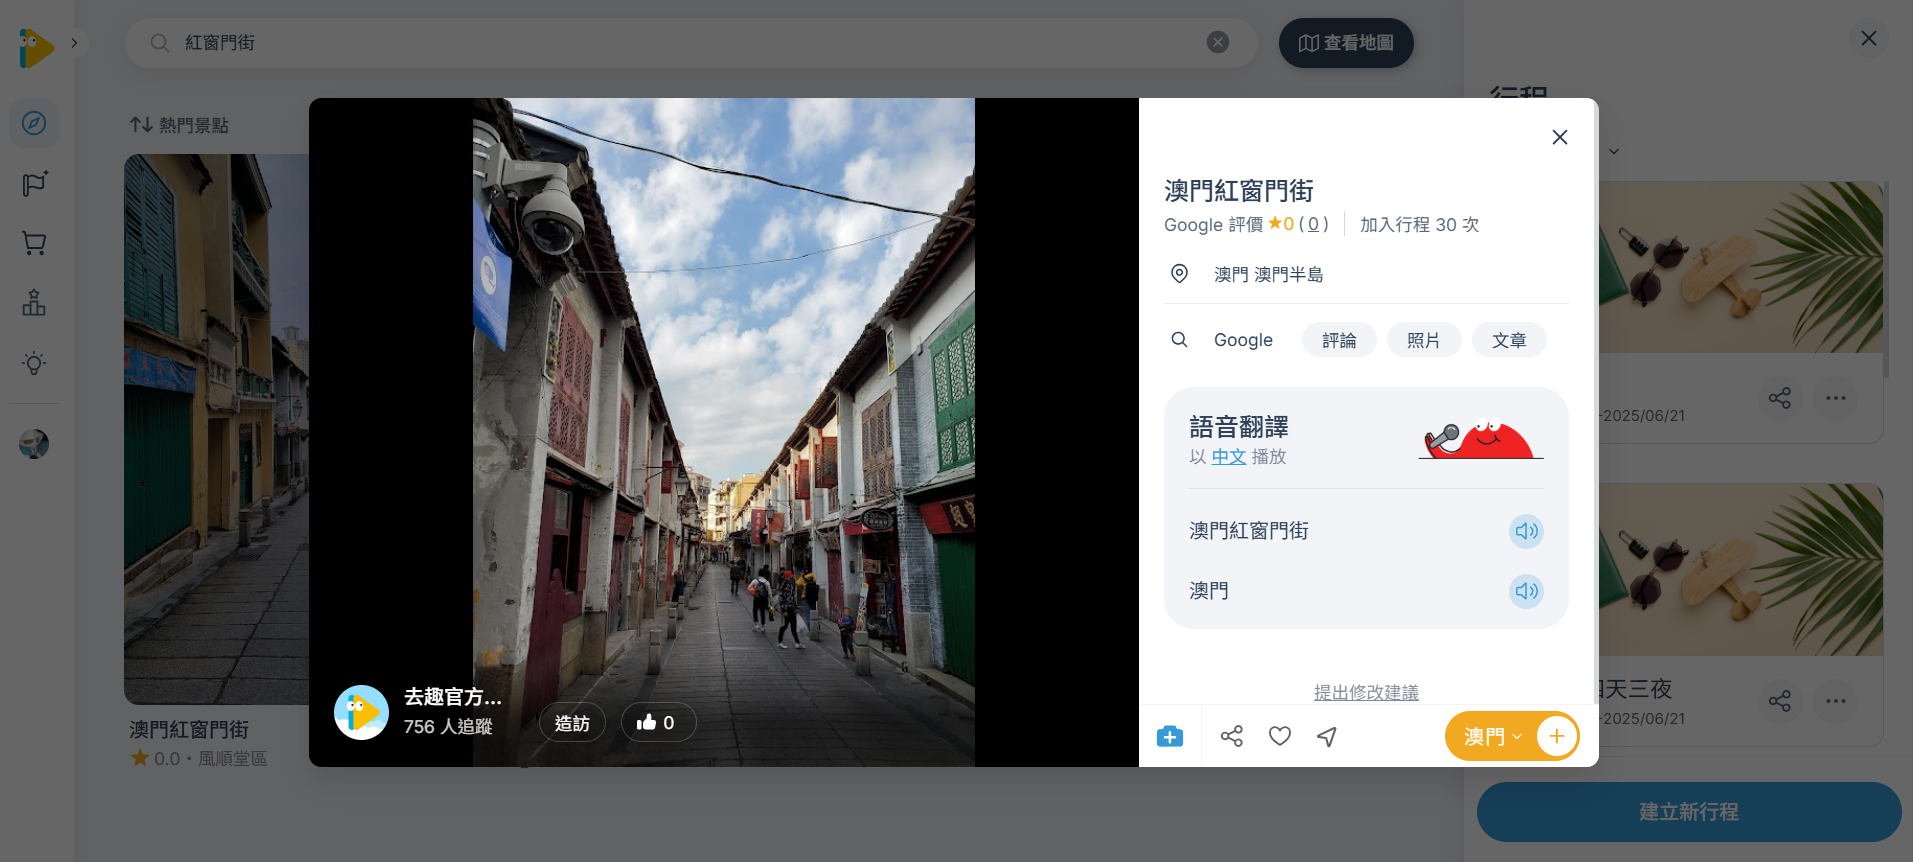1913x862 pixels.
Task: Close the itinerary side panel
Action: pos(1868,38)
